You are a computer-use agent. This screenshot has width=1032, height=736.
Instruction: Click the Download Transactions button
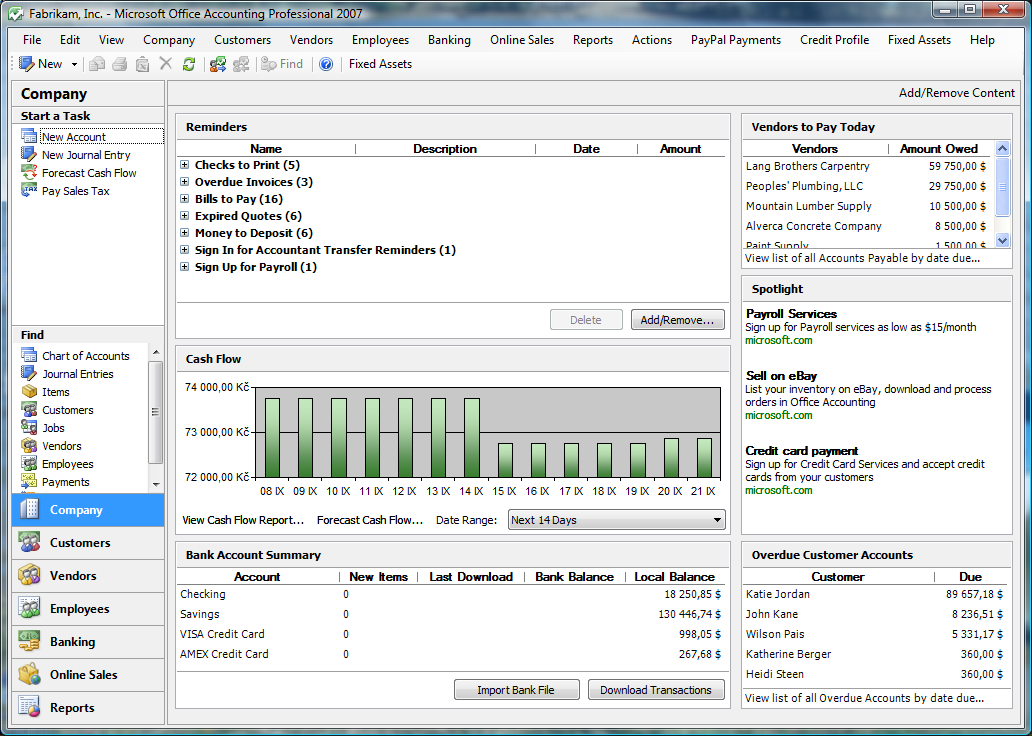point(656,690)
